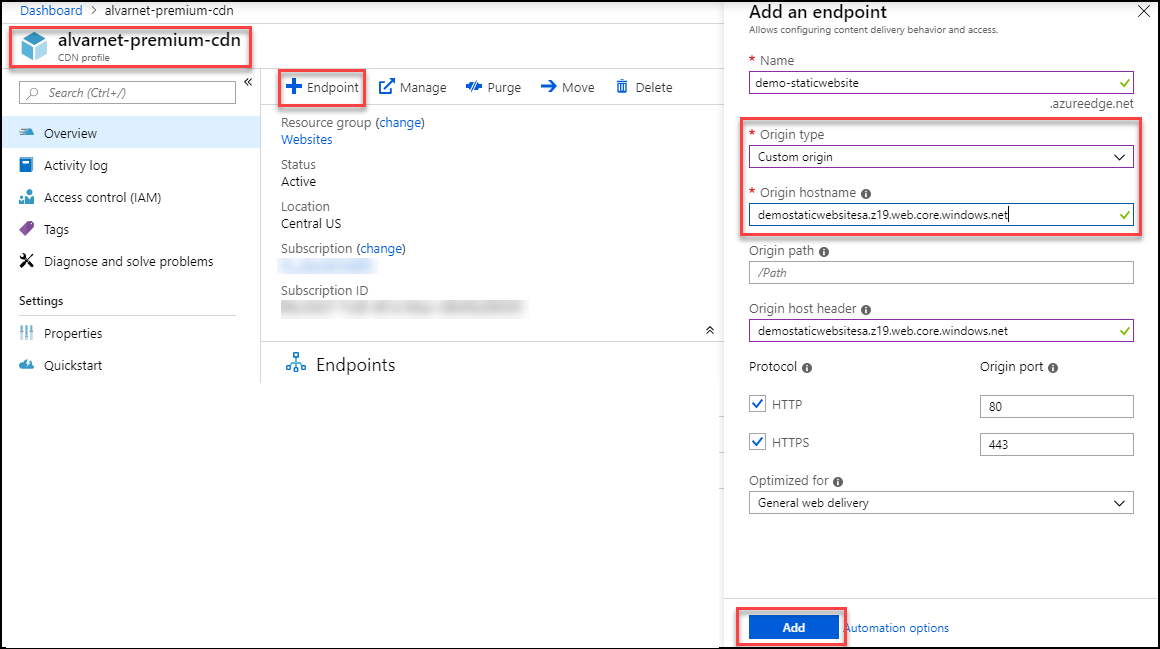Open Overview in the sidebar
This screenshot has width=1160, height=649.
(x=131, y=133)
